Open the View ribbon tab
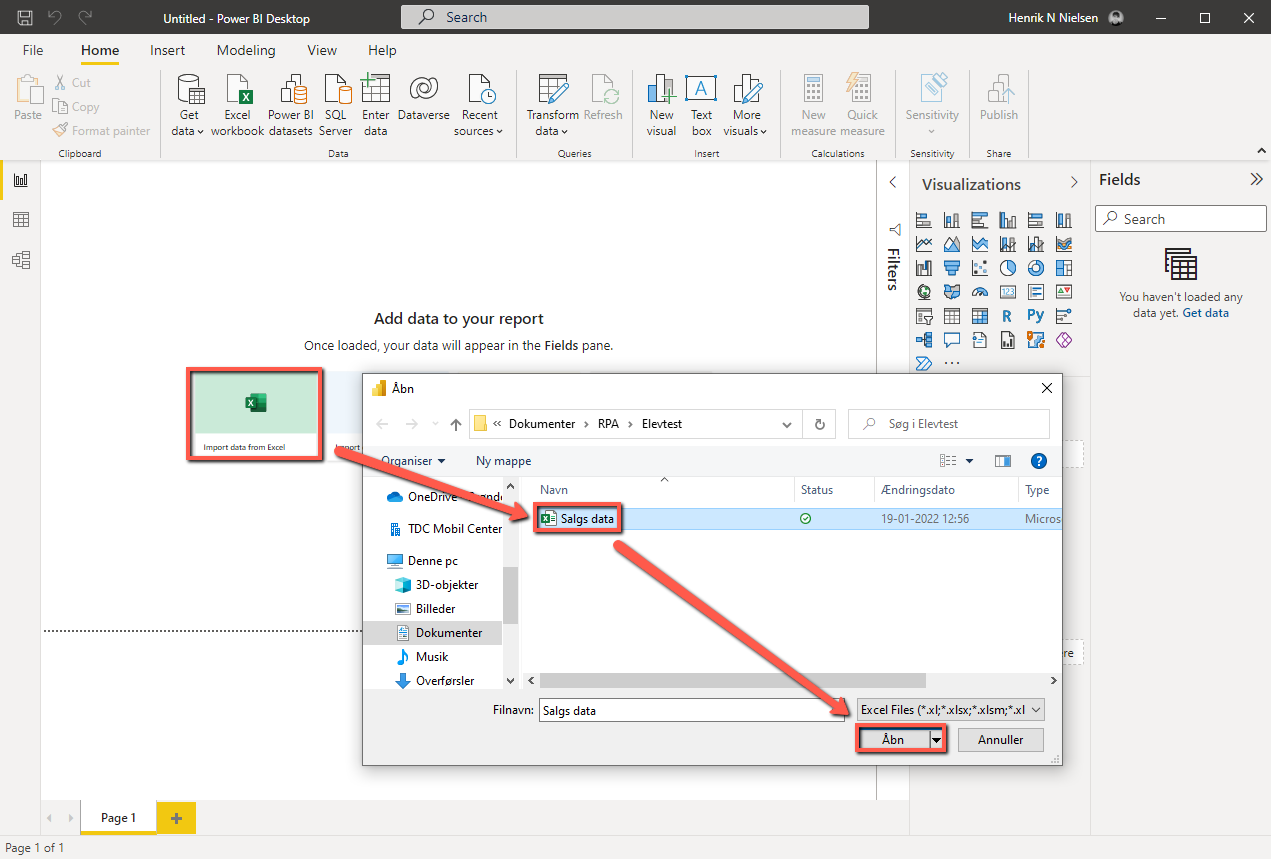Screen dimensions: 1271x859 tap(322, 50)
